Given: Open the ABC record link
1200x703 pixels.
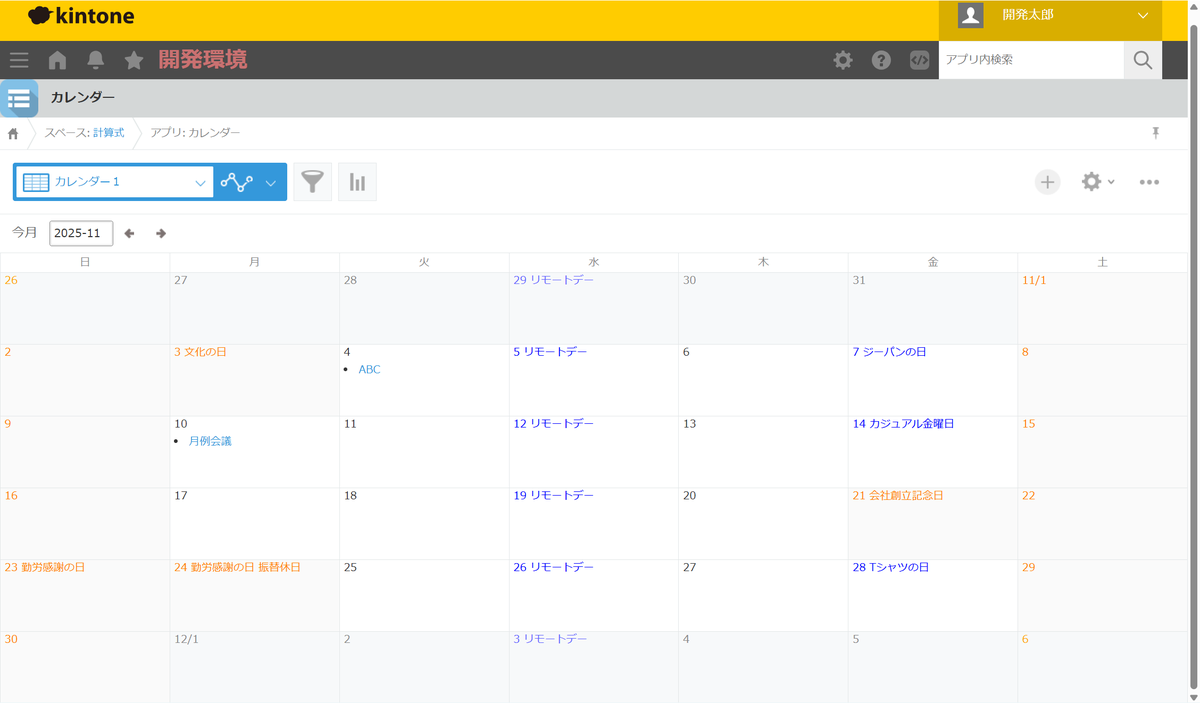Looking at the screenshot, I should coord(370,370).
